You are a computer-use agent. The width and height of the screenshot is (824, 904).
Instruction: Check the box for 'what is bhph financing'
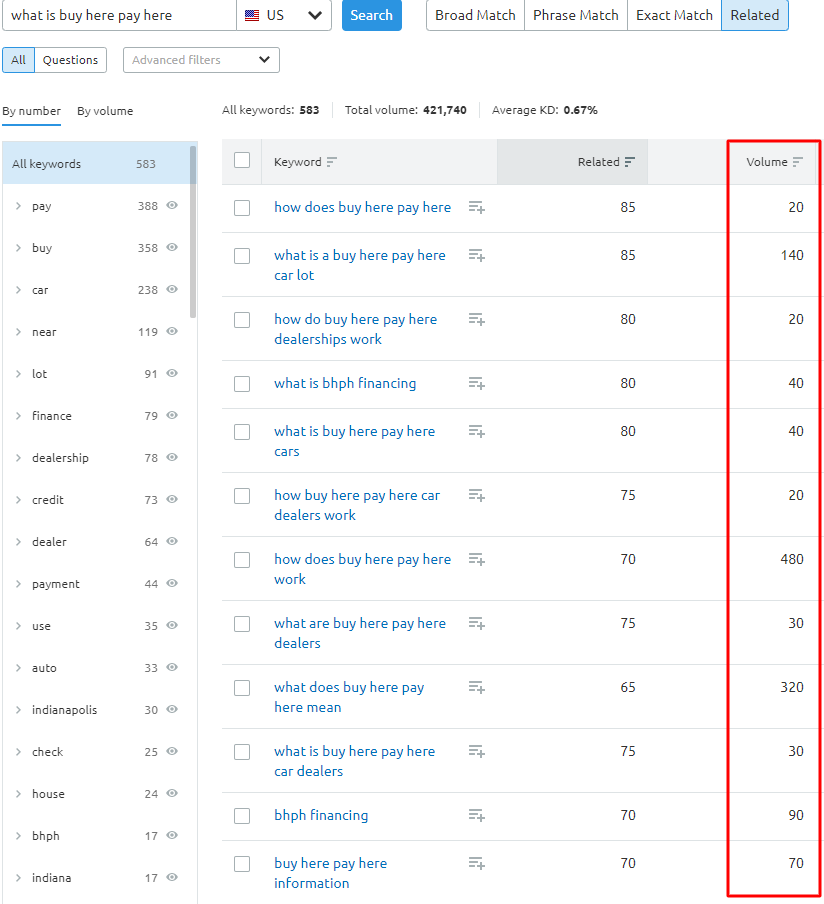point(242,384)
